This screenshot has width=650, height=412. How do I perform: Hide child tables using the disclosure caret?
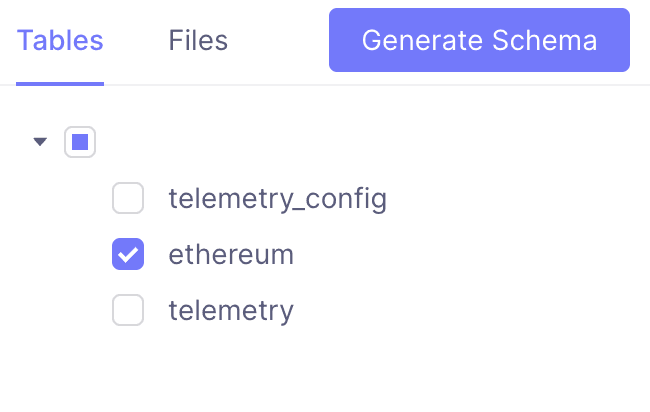click(40, 142)
